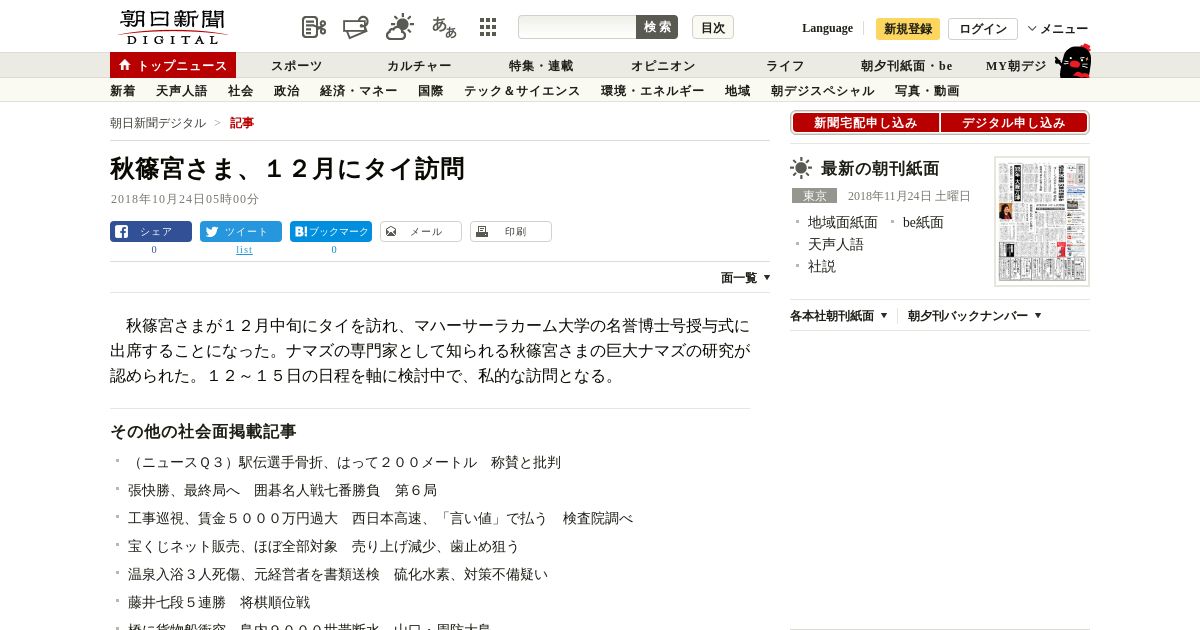1200x630 pixels.
Task: Open MY朝デジ tab
Action: click(x=1016, y=66)
